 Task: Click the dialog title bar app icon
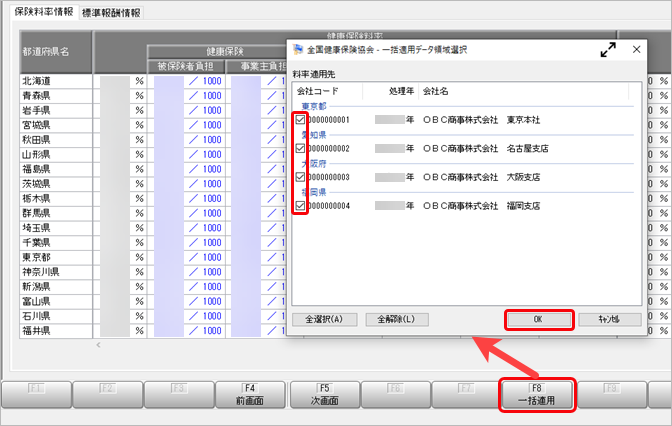(298, 50)
